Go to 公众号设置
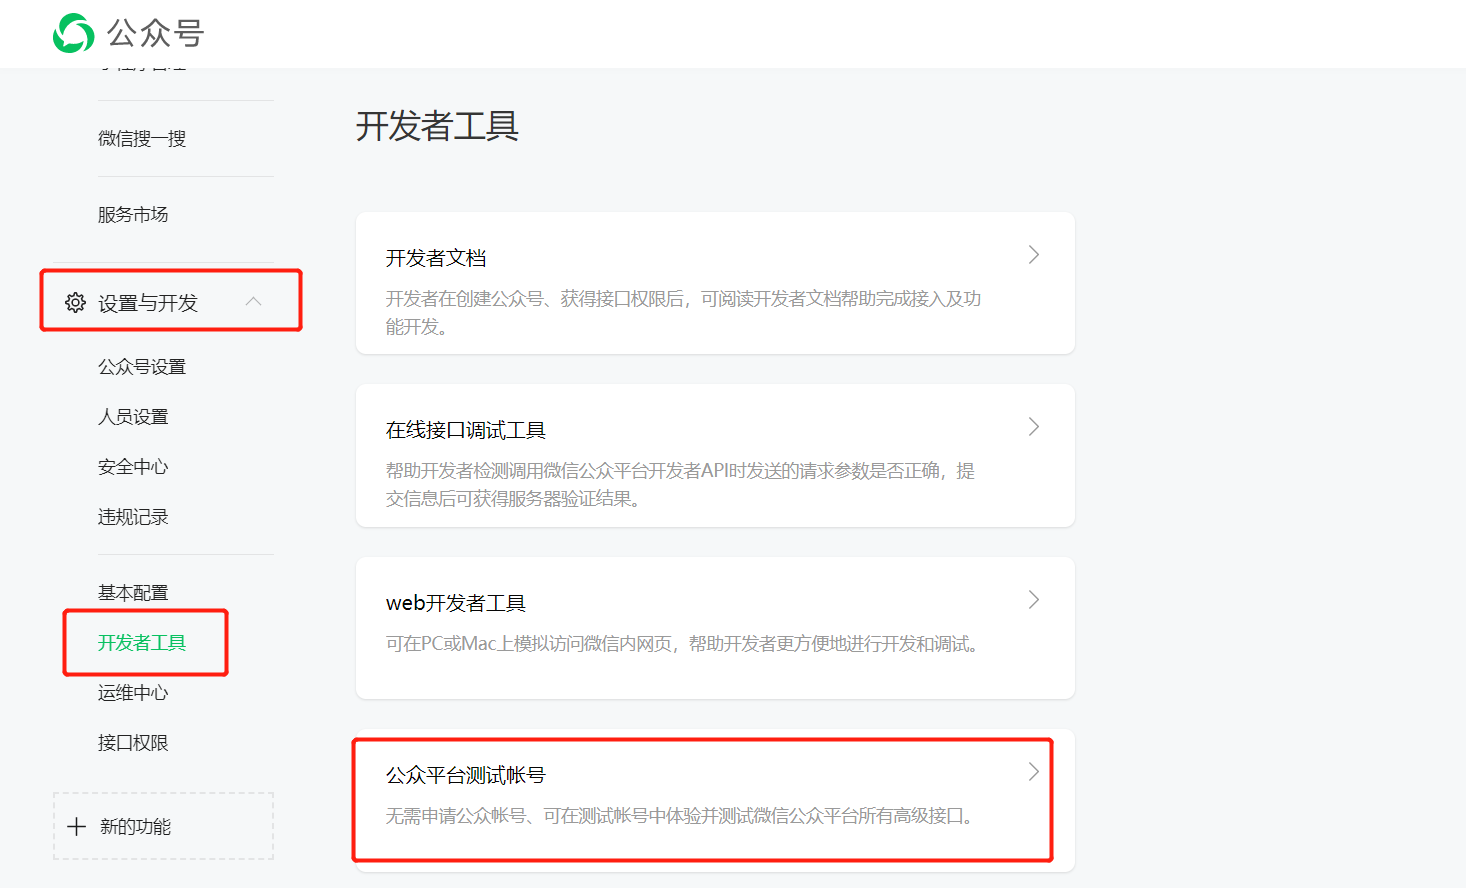Screen dimensions: 1466x888 coord(142,366)
